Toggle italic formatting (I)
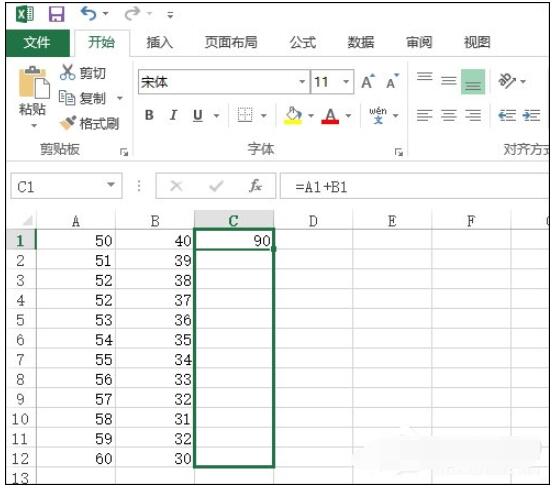The height and width of the screenshot is (488, 553). [x=173, y=115]
